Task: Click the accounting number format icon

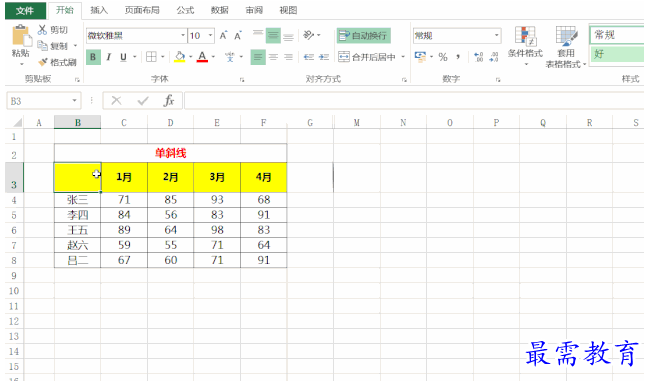Action: click(420, 57)
